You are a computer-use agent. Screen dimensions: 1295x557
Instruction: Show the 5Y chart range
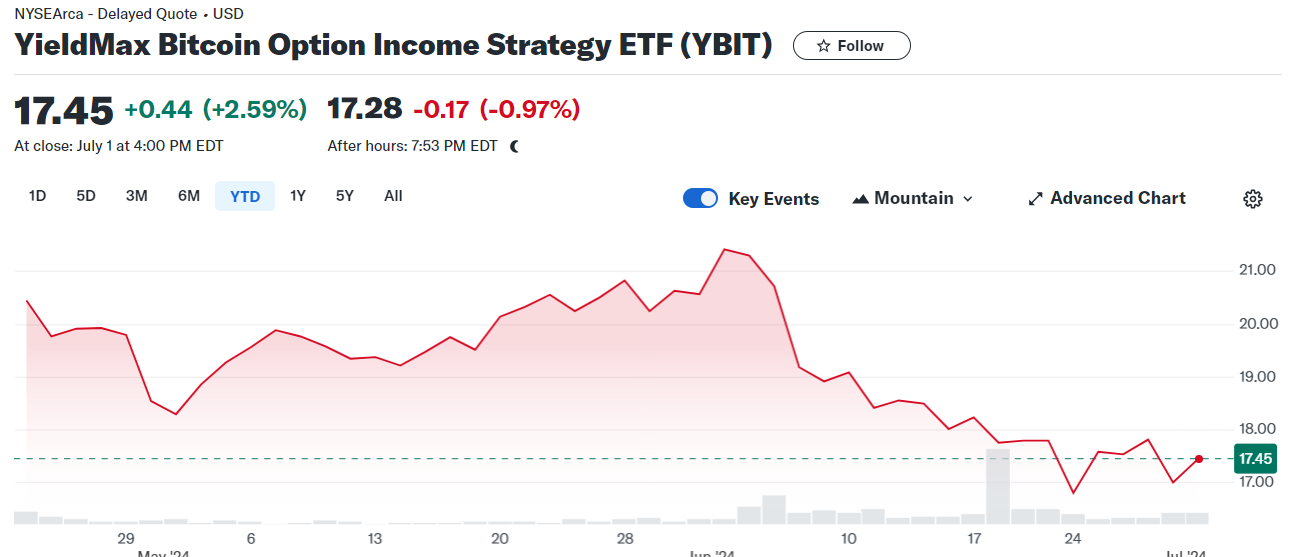(345, 196)
